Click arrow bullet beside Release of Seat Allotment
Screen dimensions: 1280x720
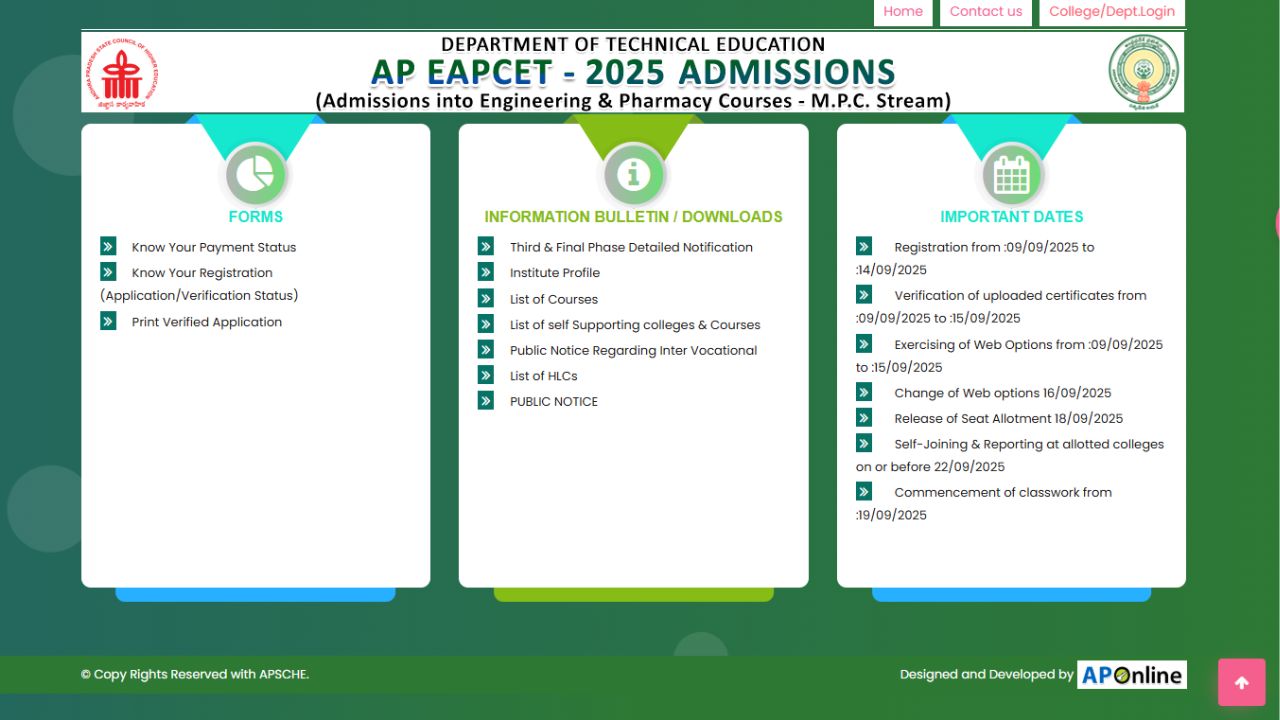[864, 417]
